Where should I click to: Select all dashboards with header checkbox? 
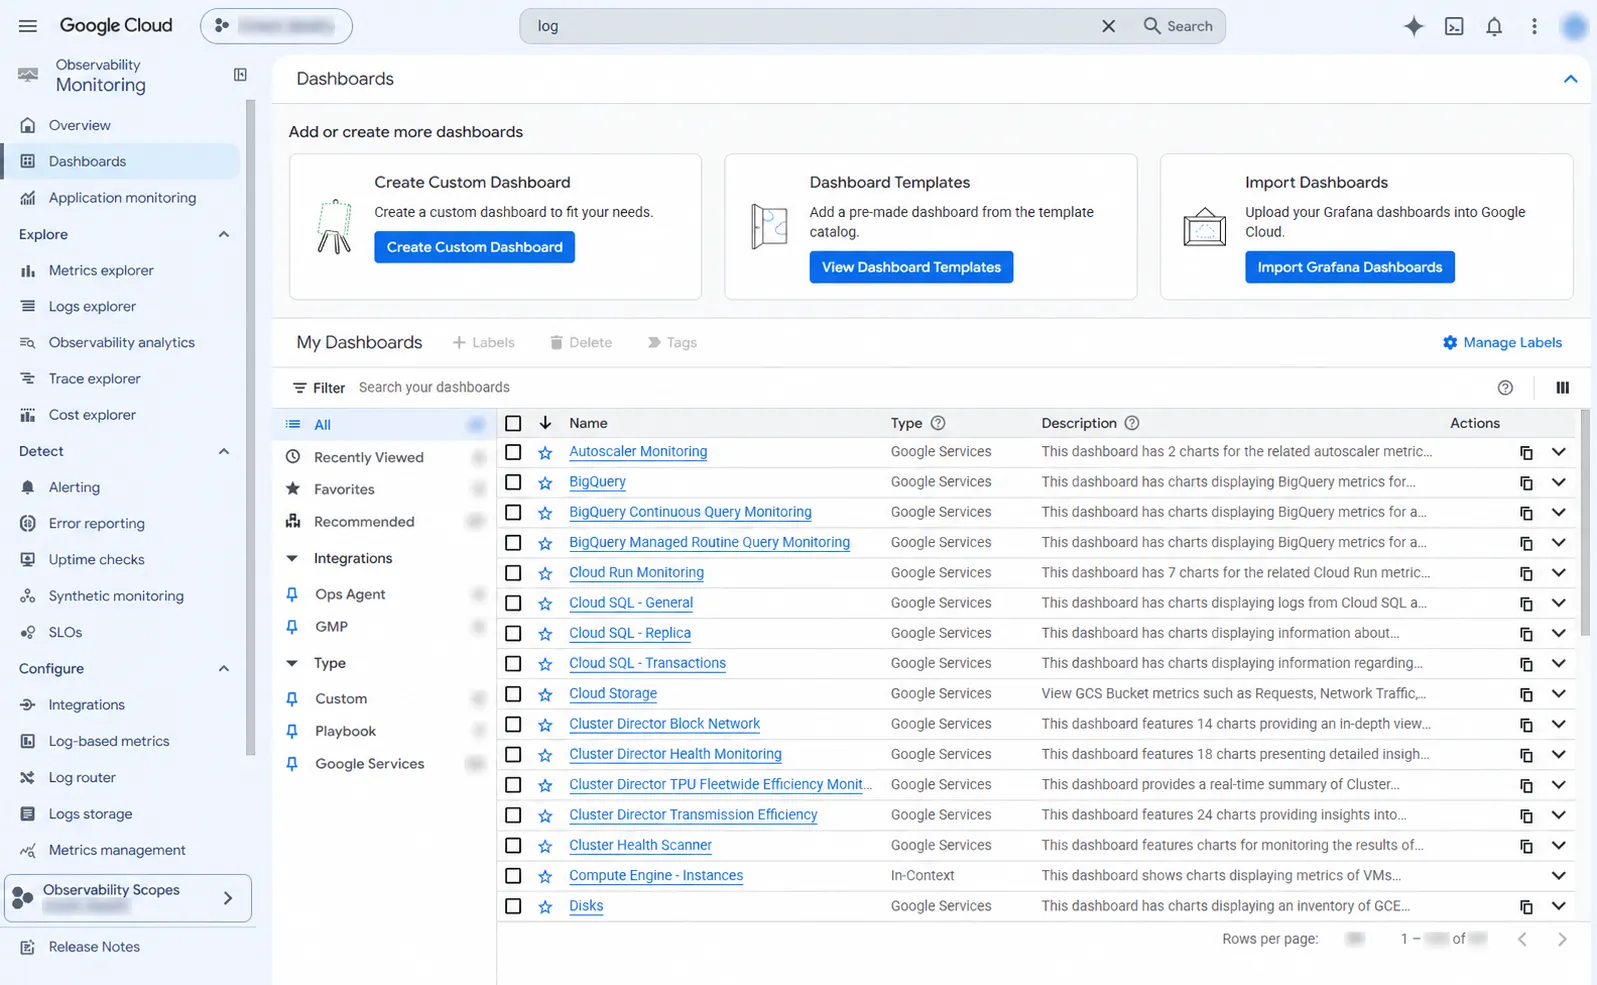click(x=513, y=423)
